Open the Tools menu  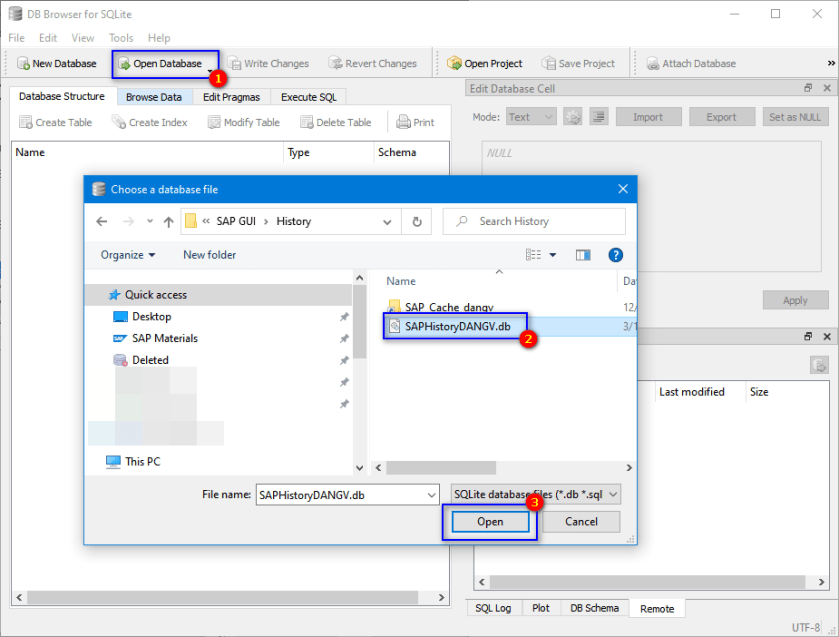pos(120,37)
